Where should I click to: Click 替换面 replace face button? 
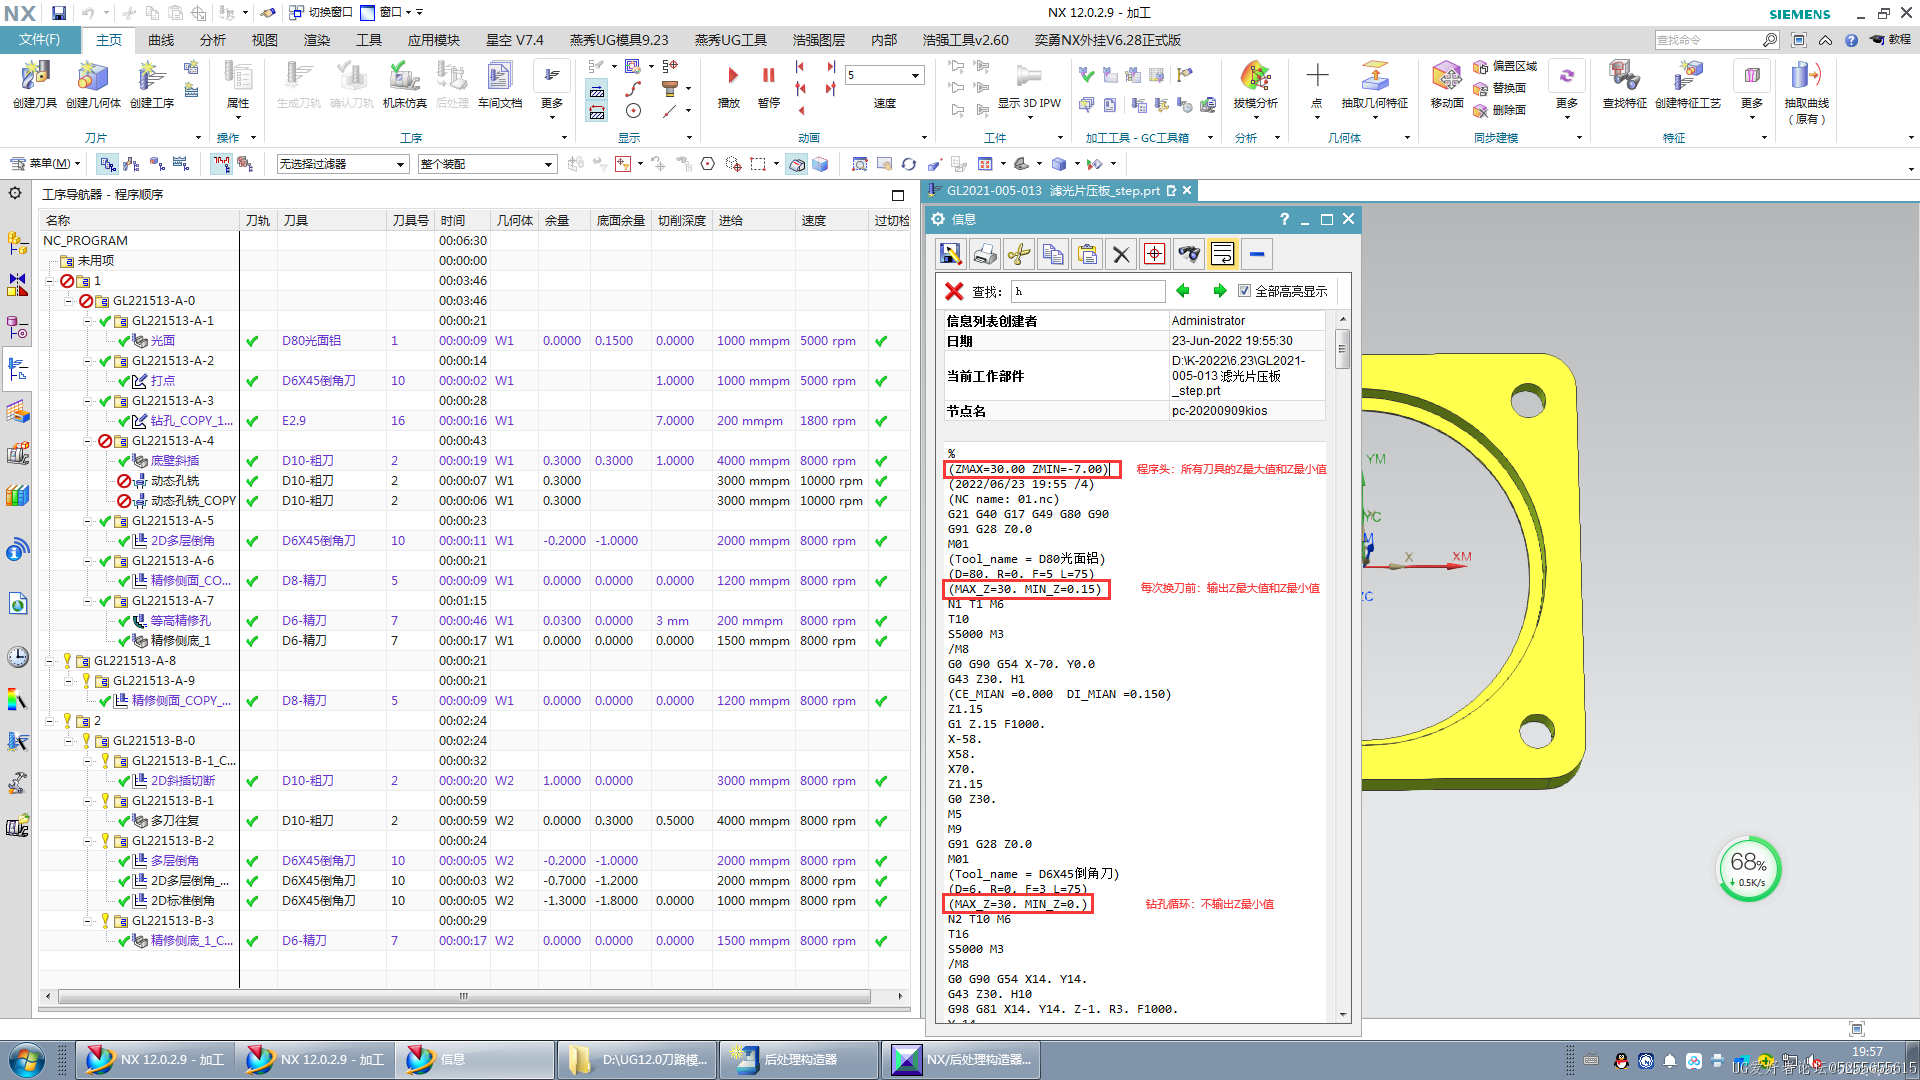(1499, 88)
